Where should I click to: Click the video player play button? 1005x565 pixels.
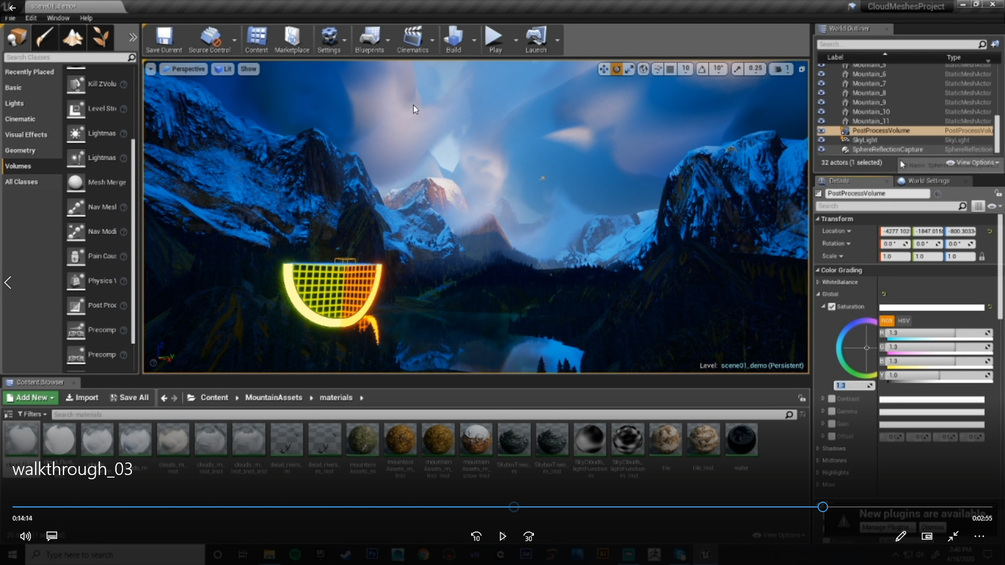coord(502,536)
